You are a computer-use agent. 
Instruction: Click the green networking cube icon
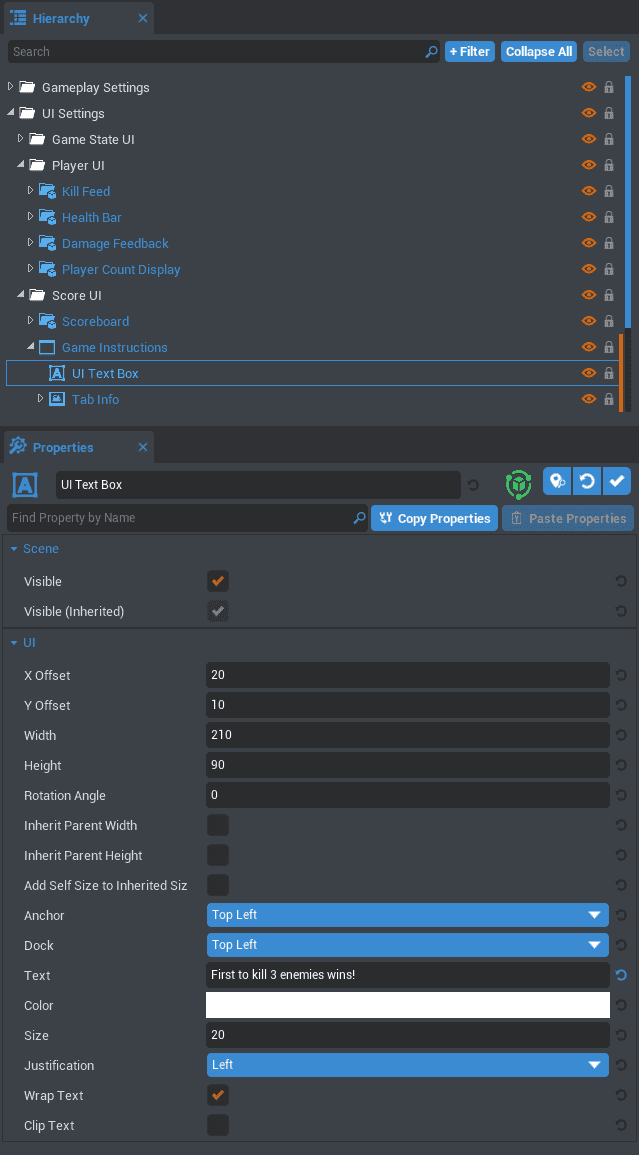tap(518, 484)
